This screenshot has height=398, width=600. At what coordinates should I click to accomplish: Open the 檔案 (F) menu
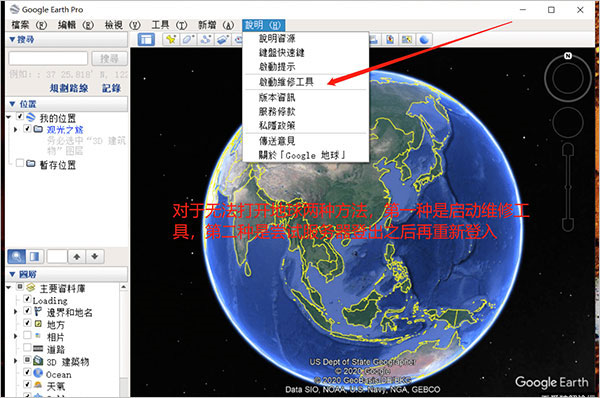(x=29, y=25)
